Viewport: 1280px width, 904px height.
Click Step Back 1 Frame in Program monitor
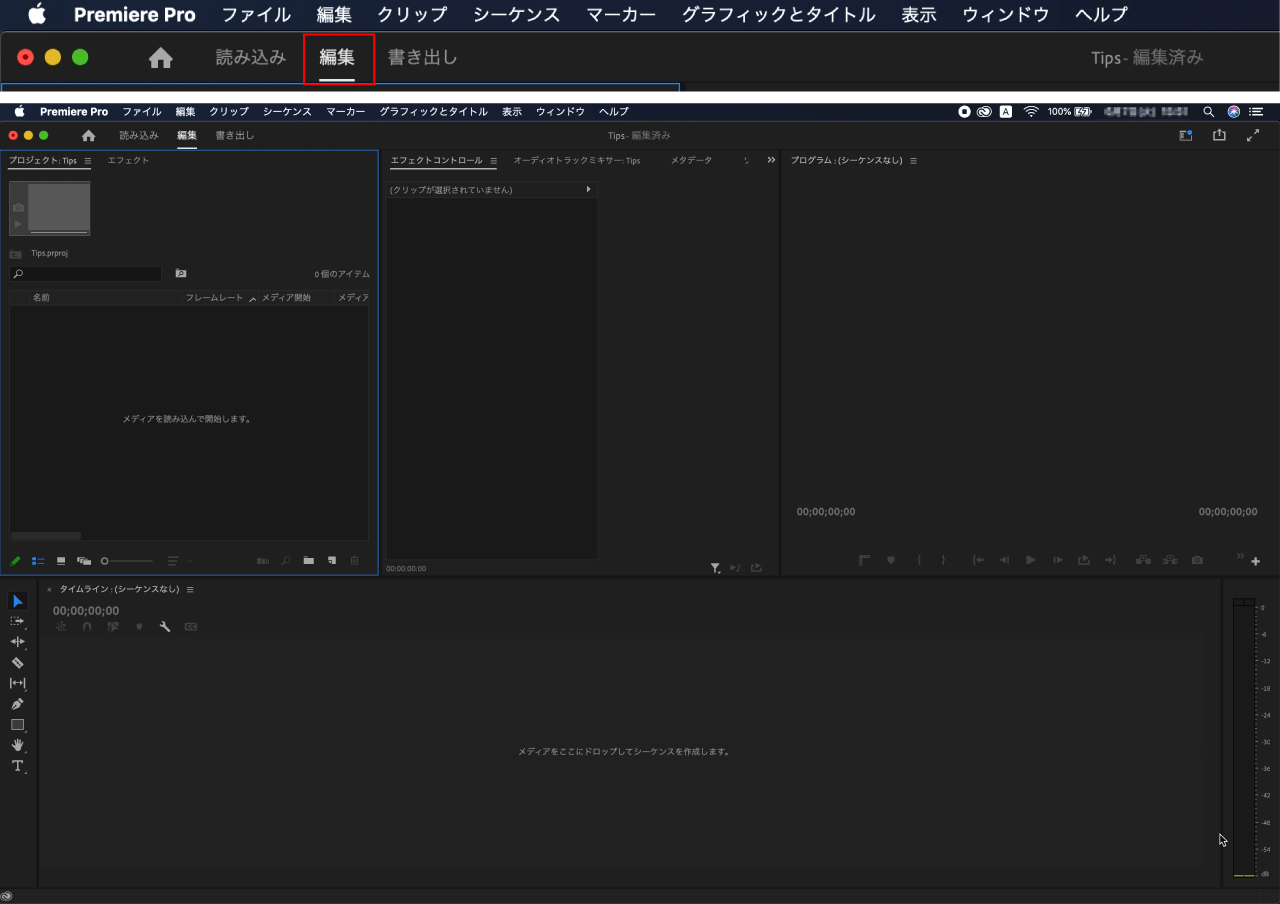click(x=1004, y=560)
